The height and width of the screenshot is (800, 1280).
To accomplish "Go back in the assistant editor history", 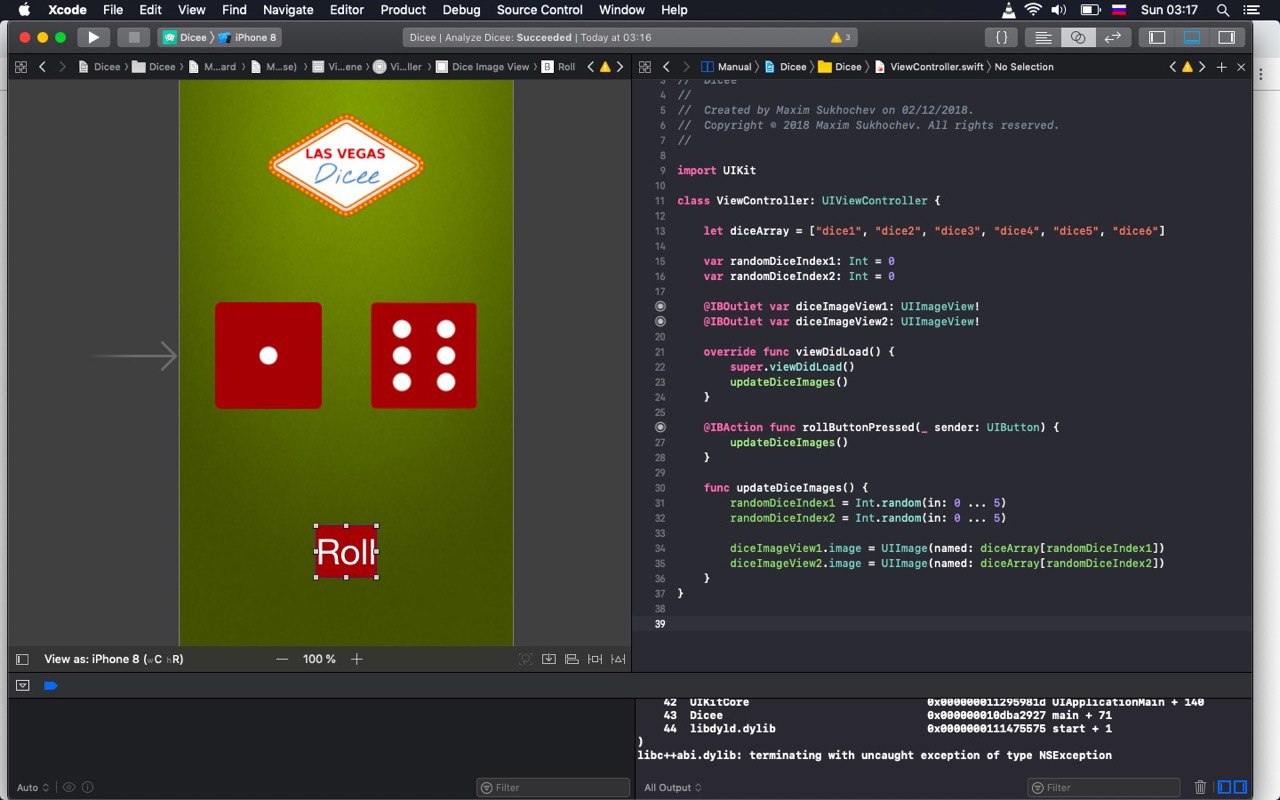I will (x=666, y=67).
